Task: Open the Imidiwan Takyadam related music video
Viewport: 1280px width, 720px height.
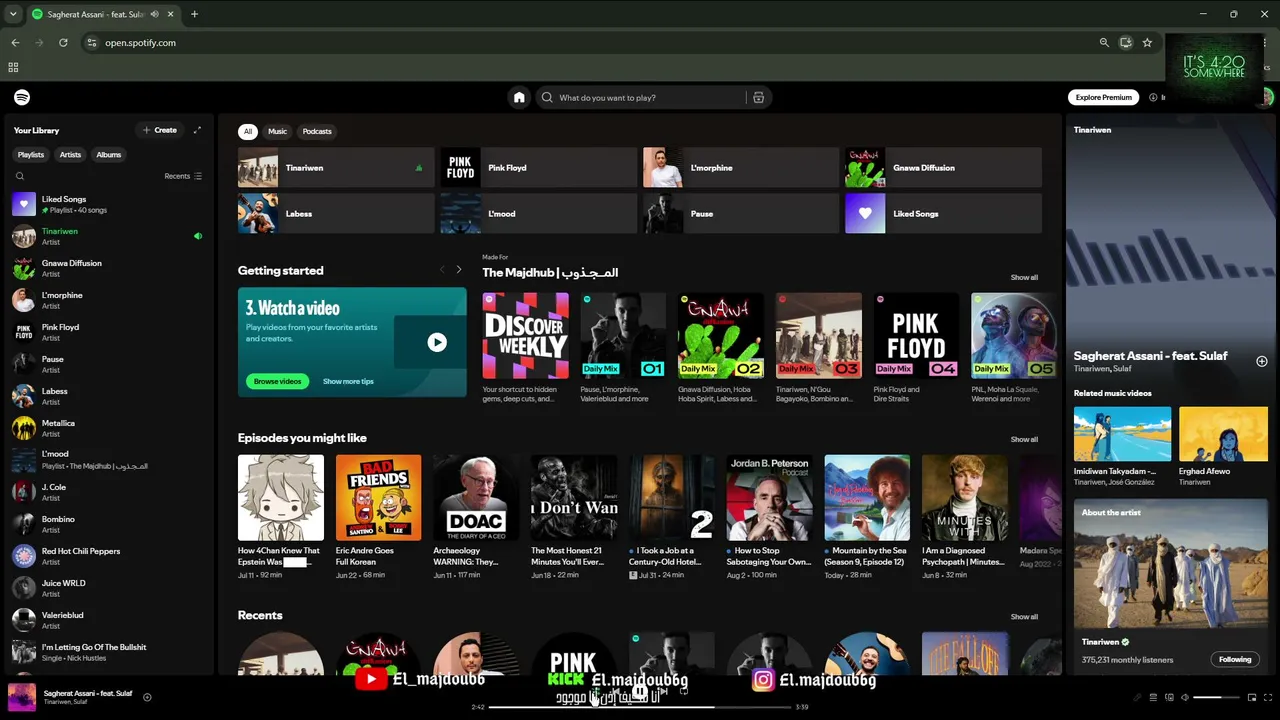Action: pos(1122,434)
